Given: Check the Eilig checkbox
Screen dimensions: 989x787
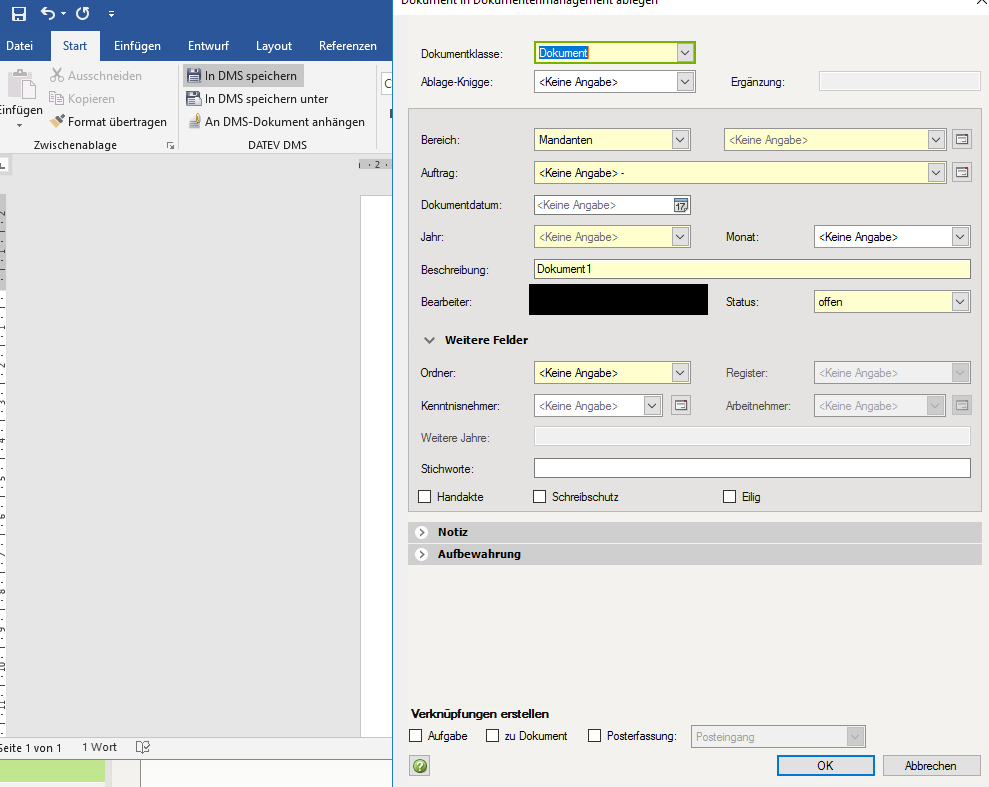Looking at the screenshot, I should tap(730, 497).
